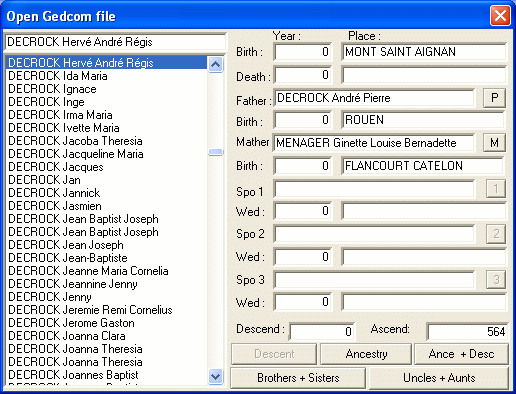
Task: Select DECROCK Joanna Clara
Action: click(x=107, y=336)
